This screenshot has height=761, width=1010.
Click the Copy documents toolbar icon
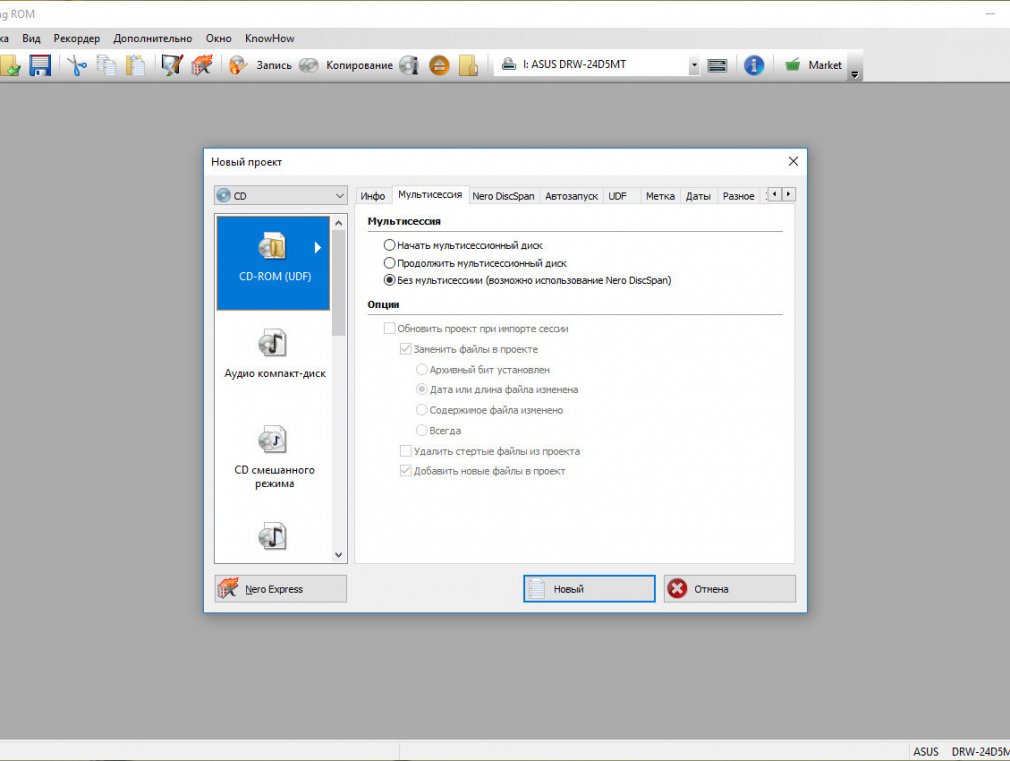(x=106, y=65)
